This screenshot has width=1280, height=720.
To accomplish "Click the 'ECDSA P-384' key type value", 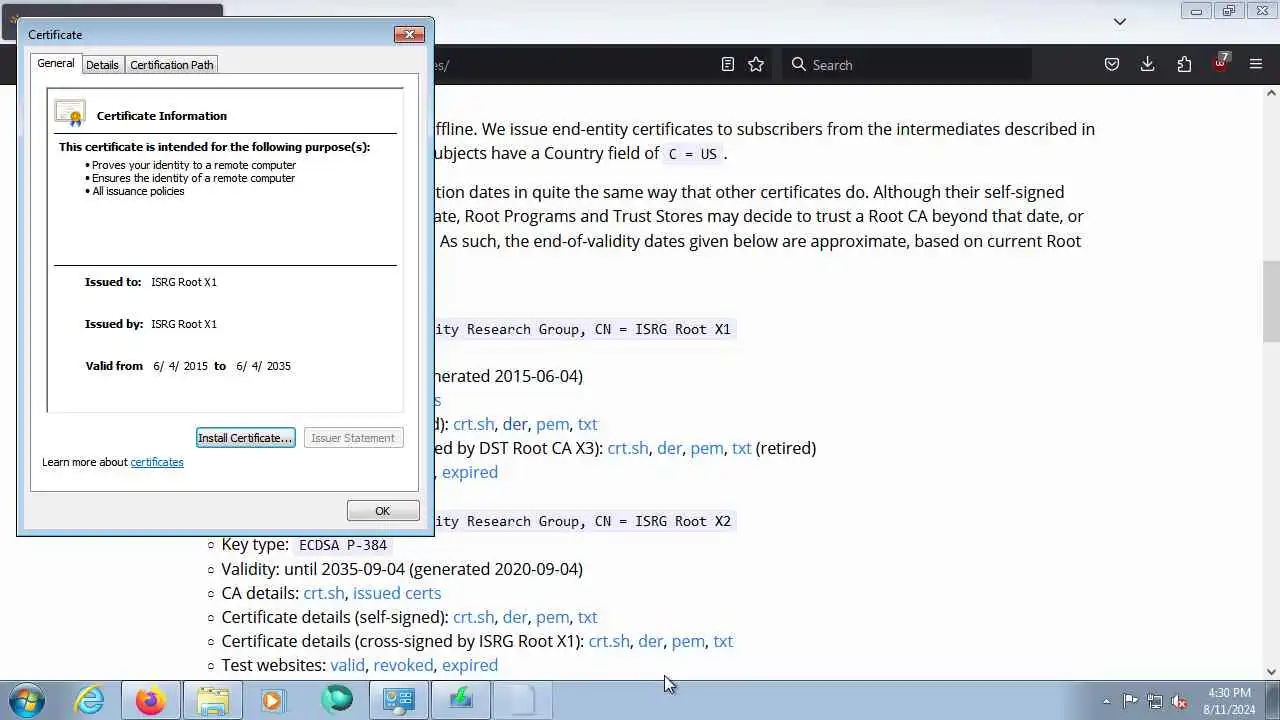I will (343, 545).
